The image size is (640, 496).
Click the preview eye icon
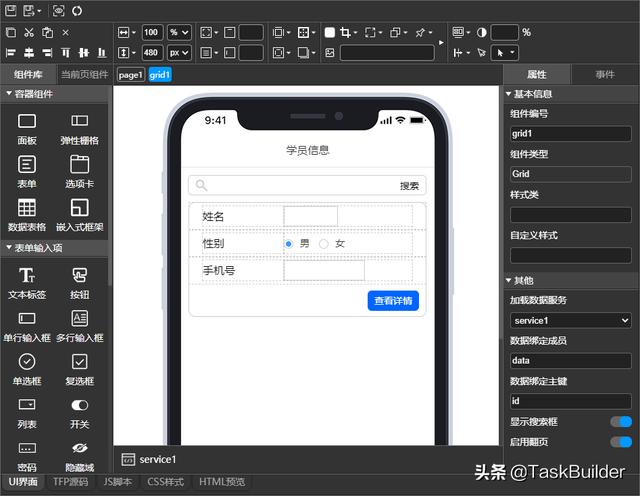click(x=58, y=11)
